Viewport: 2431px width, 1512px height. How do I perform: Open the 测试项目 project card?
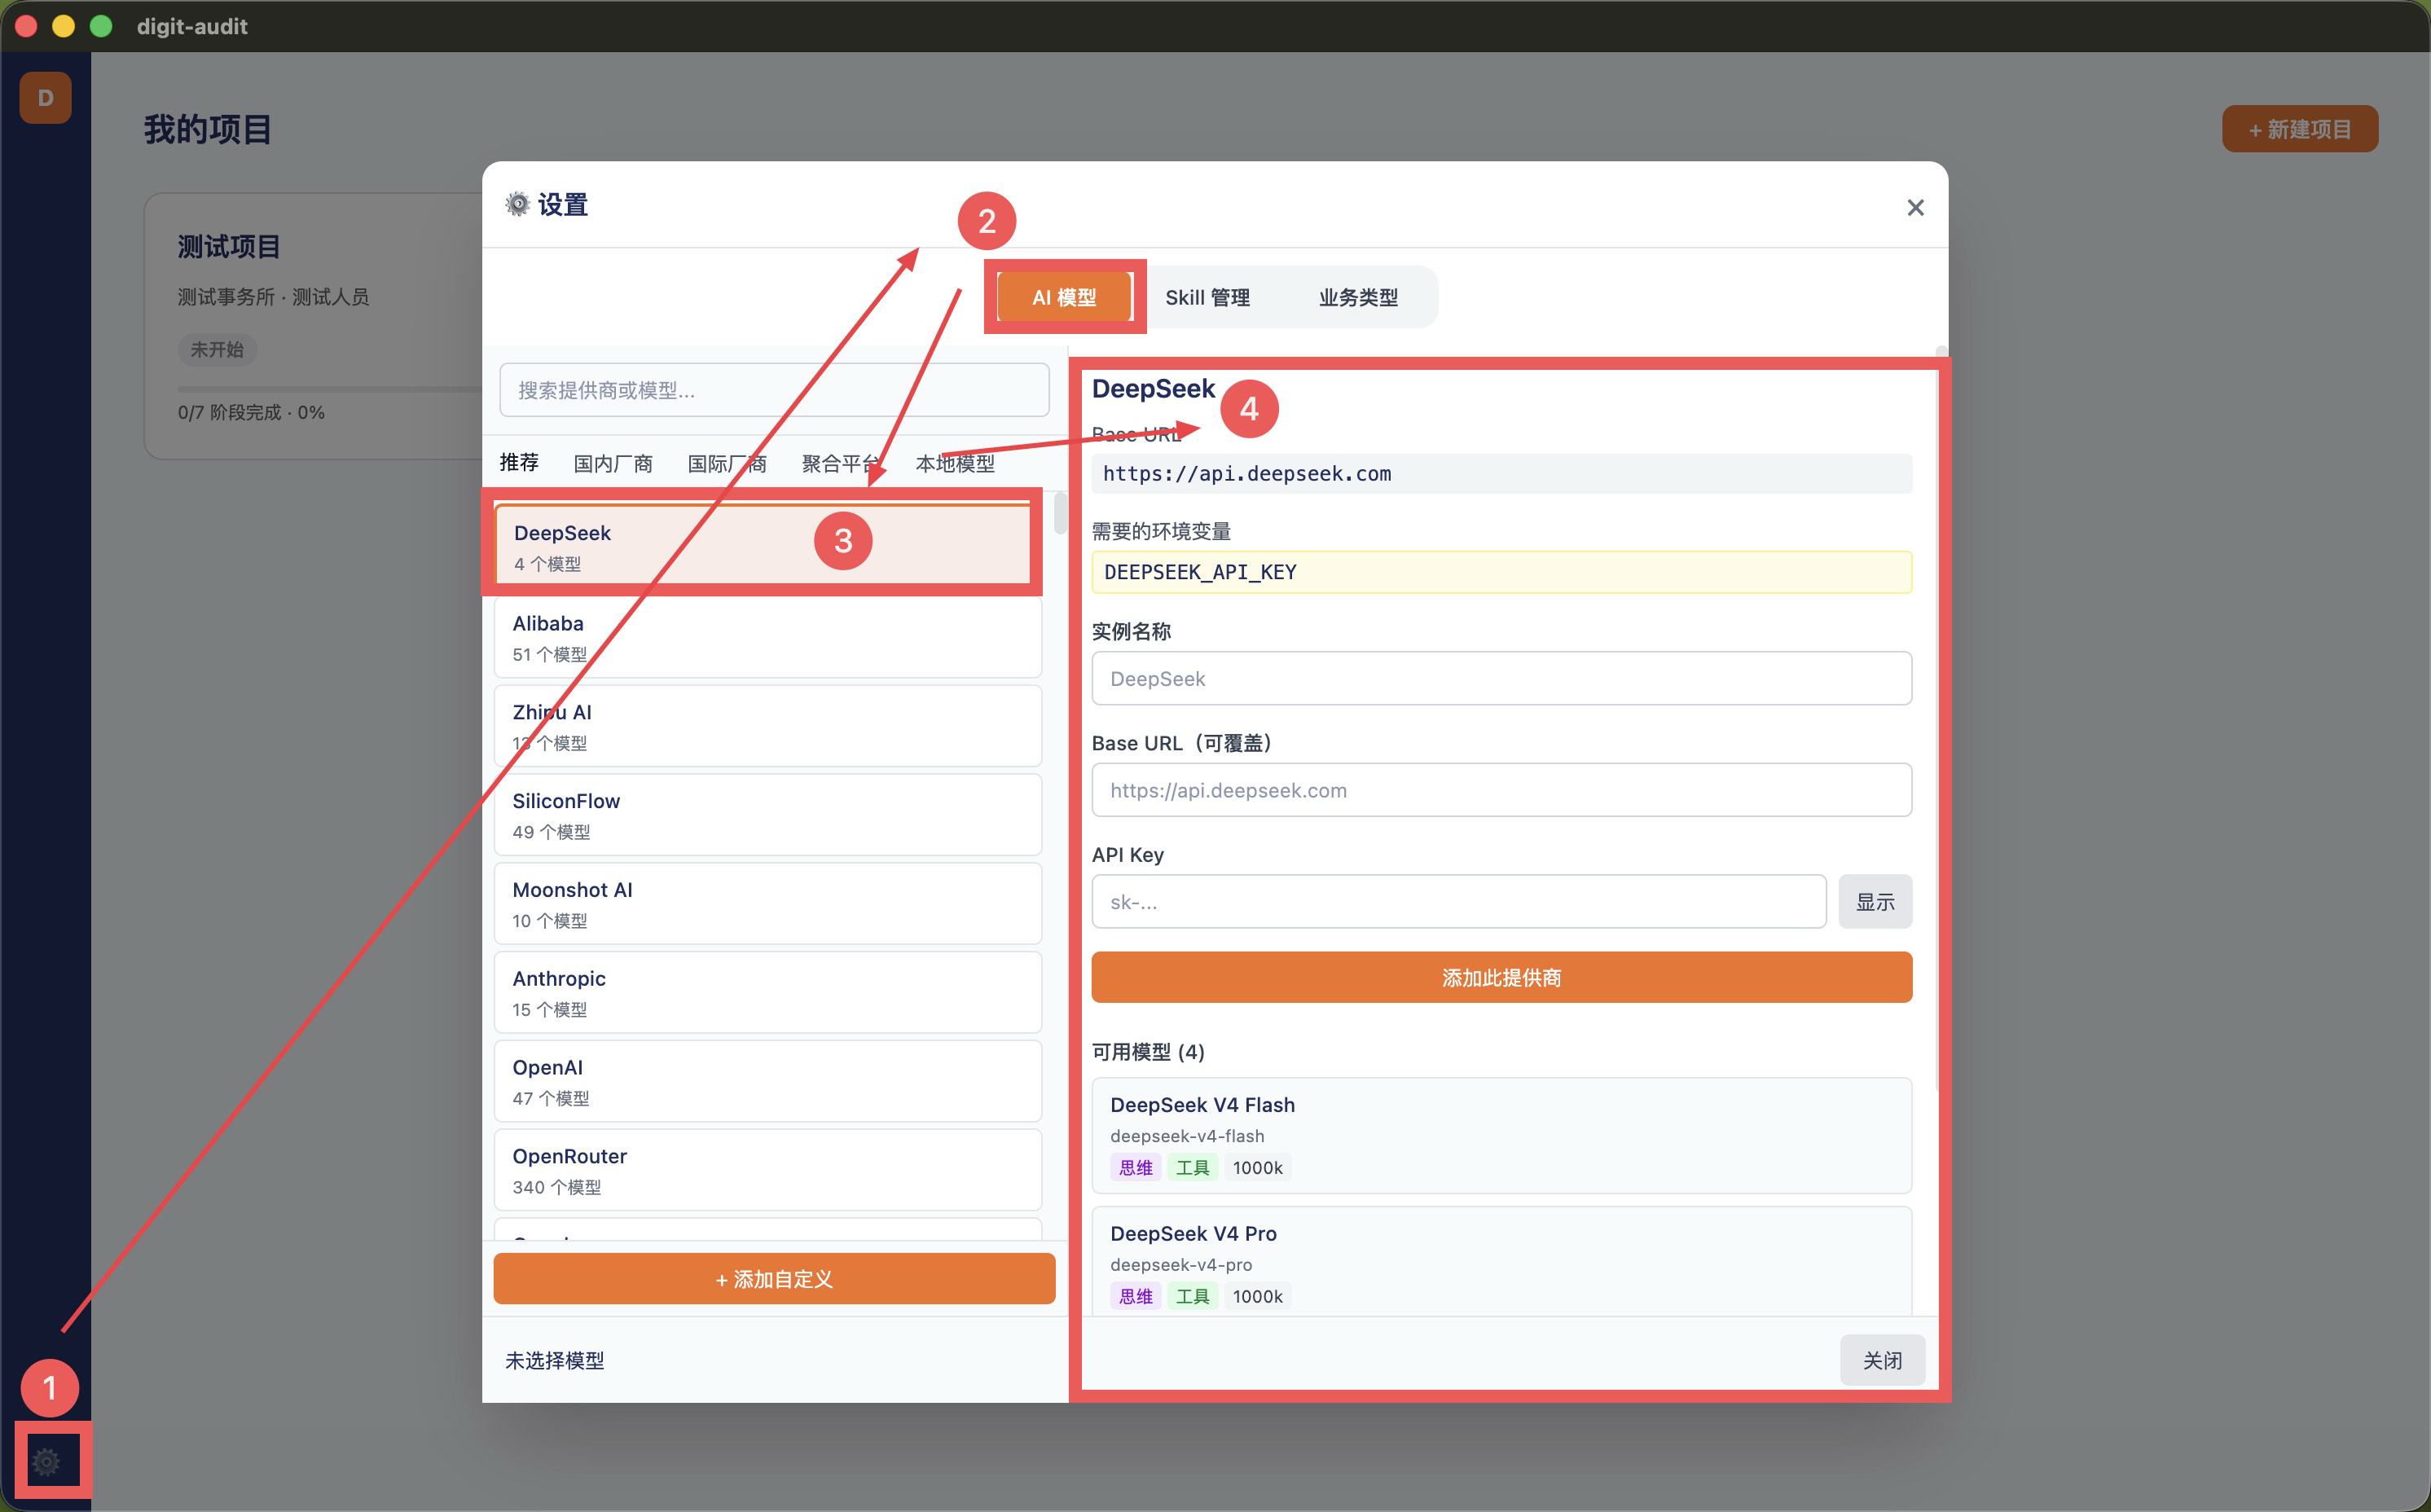pos(313,326)
